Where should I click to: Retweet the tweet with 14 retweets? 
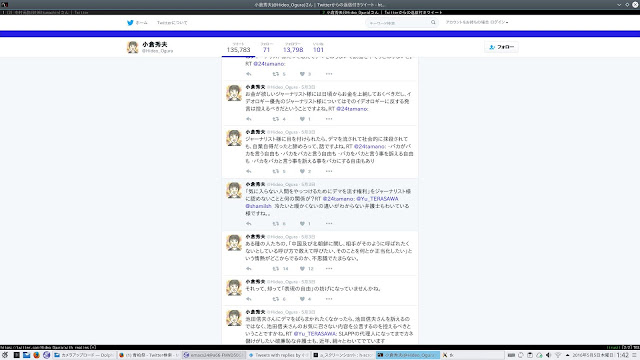click(276, 269)
